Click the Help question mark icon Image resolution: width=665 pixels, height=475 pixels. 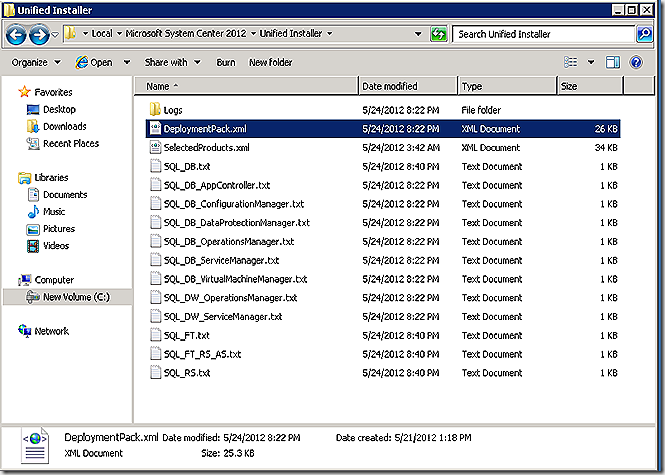coord(636,62)
